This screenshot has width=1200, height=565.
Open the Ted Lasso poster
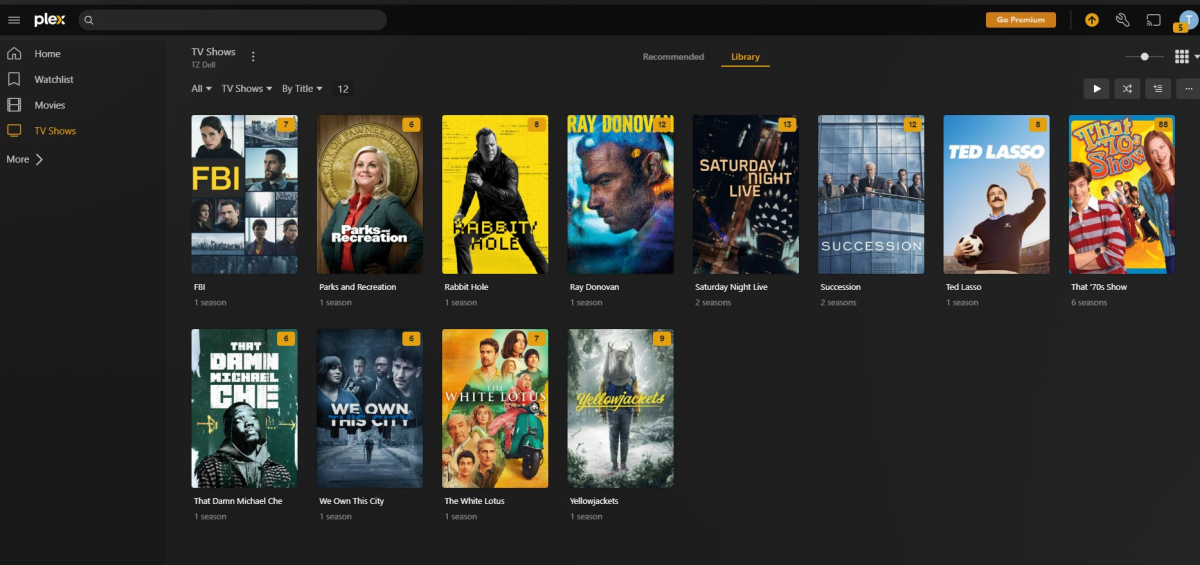pyautogui.click(x=996, y=194)
